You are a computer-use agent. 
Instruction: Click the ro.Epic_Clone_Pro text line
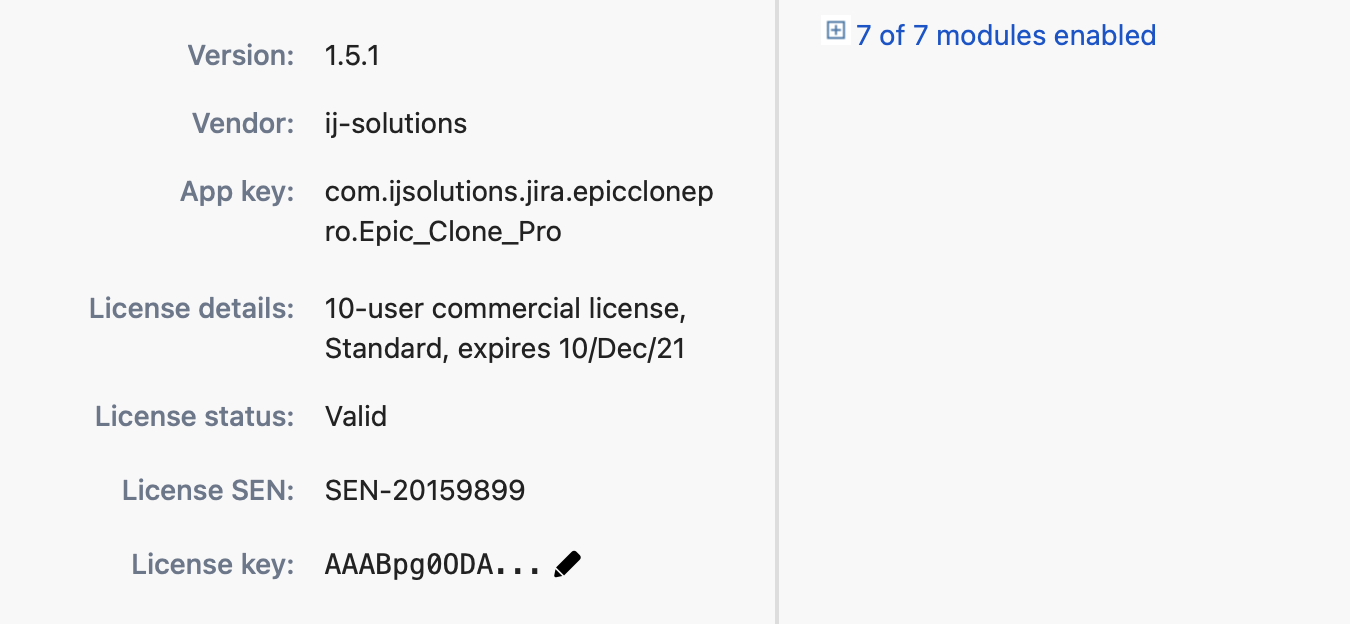[x=443, y=232]
